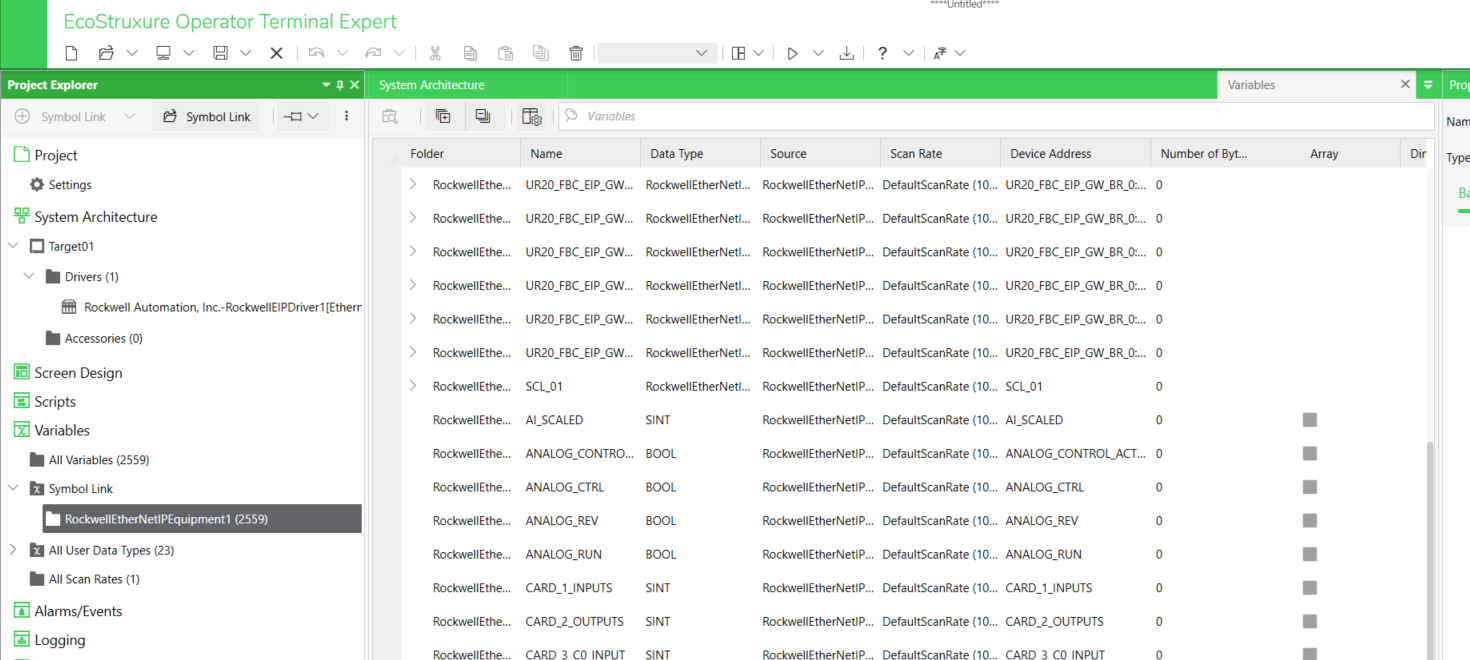This screenshot has width=1470, height=660.
Task: Select Accessories (0) folder
Action: 103,338
